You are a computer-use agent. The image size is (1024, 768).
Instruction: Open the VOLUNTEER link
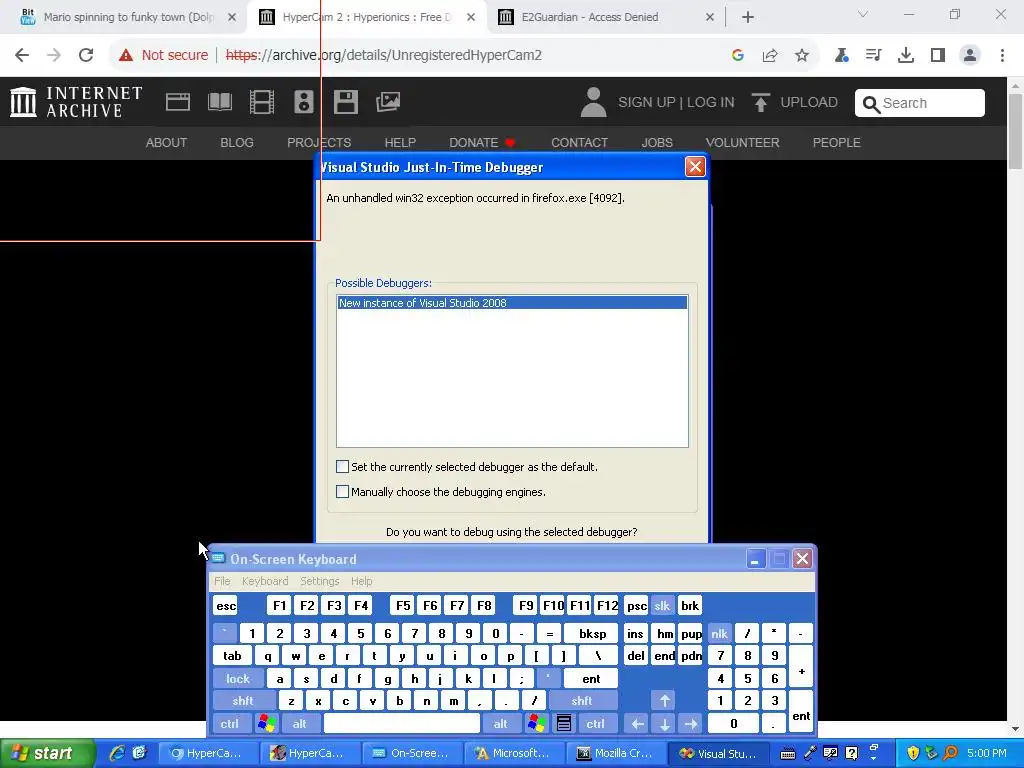point(742,142)
